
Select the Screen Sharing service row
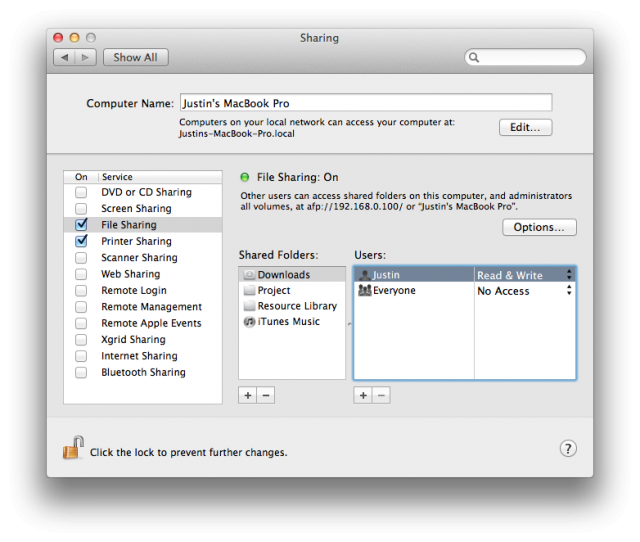[x=143, y=209]
